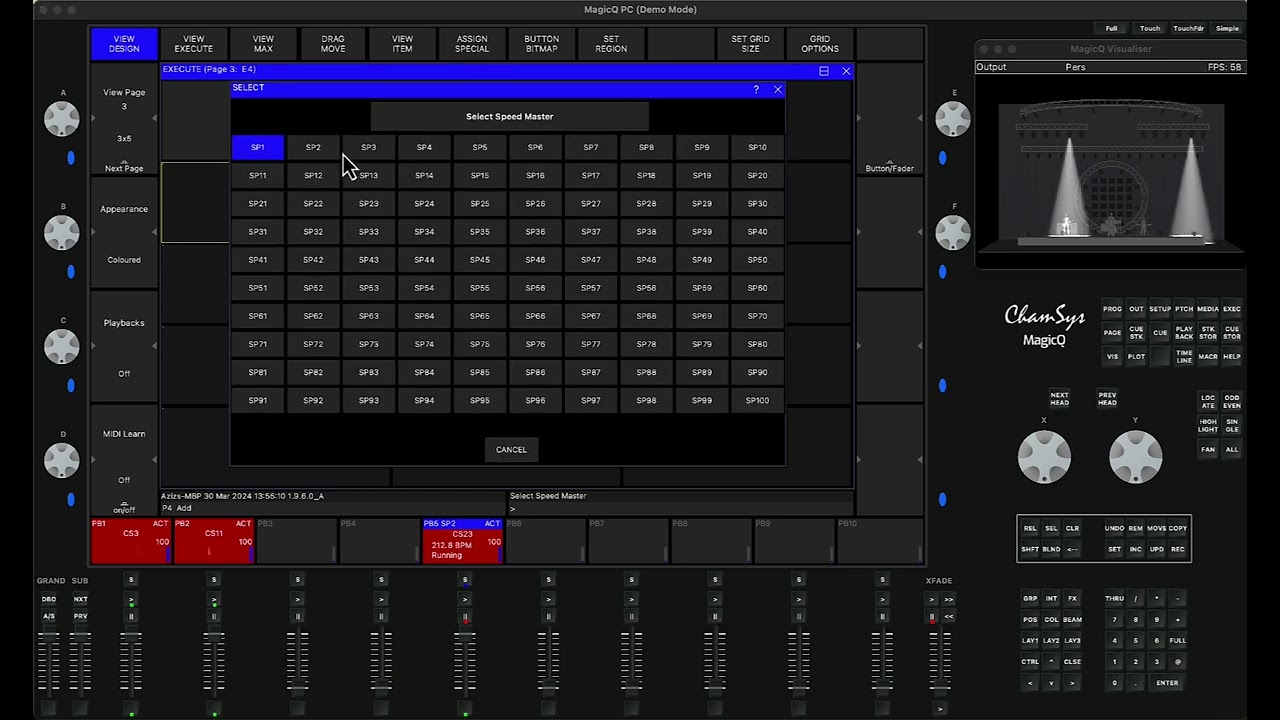Screen dimensions: 1280x720
Task: Click the FULL keypad key
Action: pos(1178,641)
